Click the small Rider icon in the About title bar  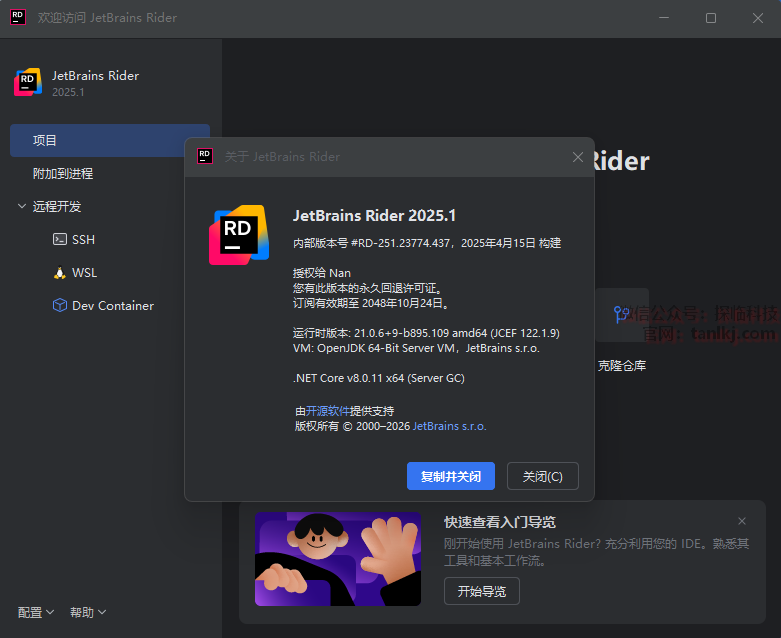pos(205,156)
